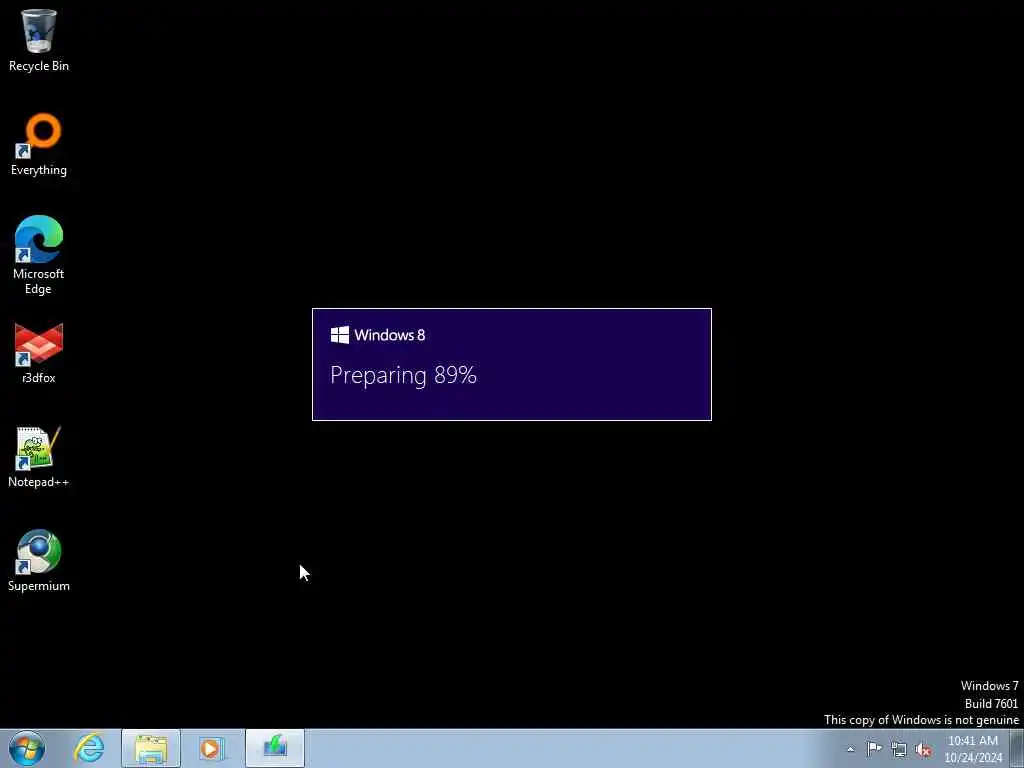The height and width of the screenshot is (768, 1024).
Task: Switch to the Windows 8 setup taskbar item
Action: click(x=275, y=748)
